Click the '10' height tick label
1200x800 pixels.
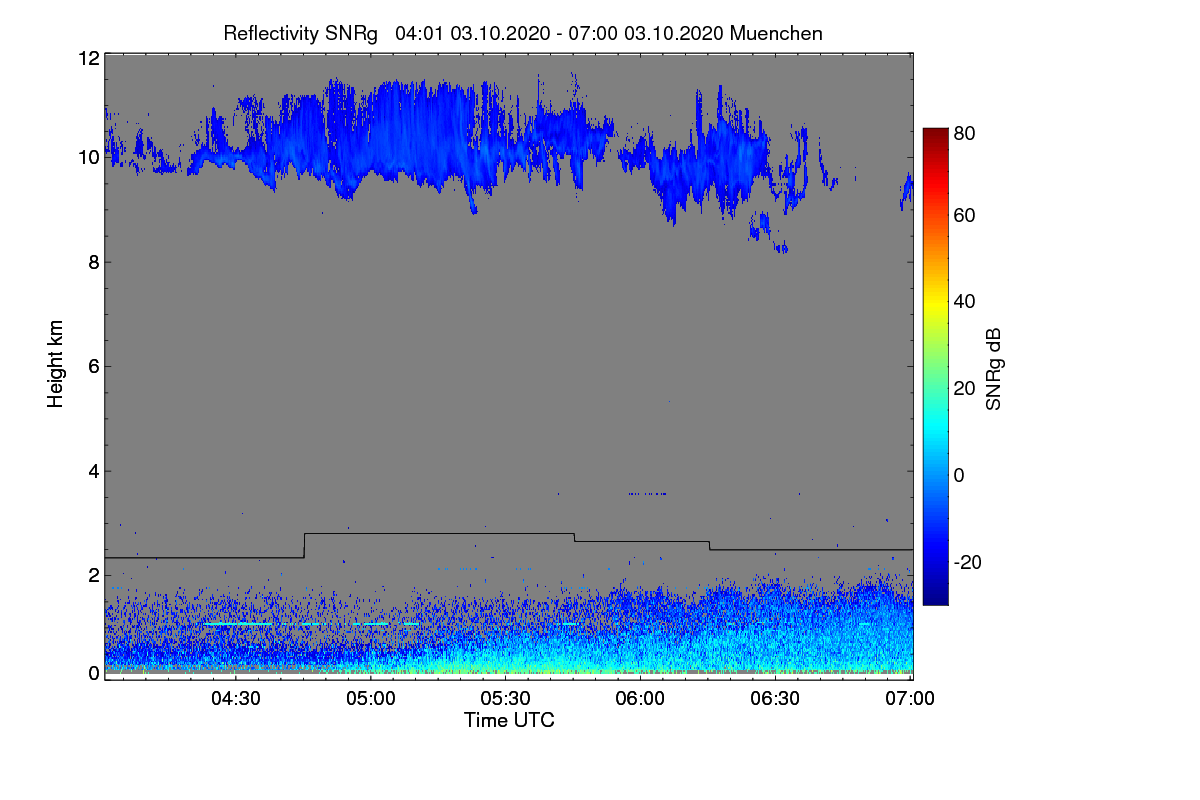(88, 158)
